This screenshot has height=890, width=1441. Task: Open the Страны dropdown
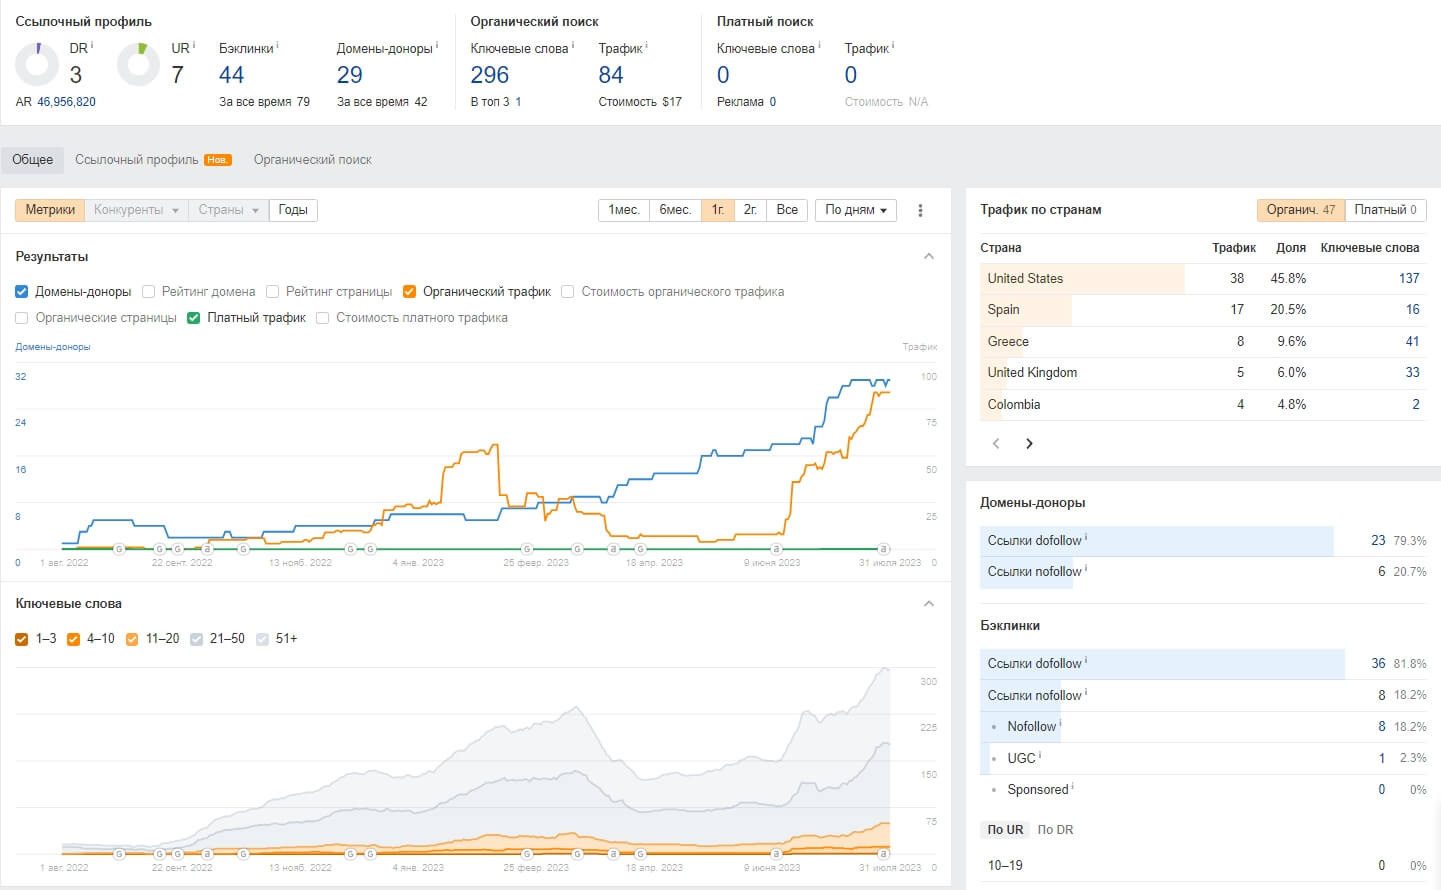228,210
